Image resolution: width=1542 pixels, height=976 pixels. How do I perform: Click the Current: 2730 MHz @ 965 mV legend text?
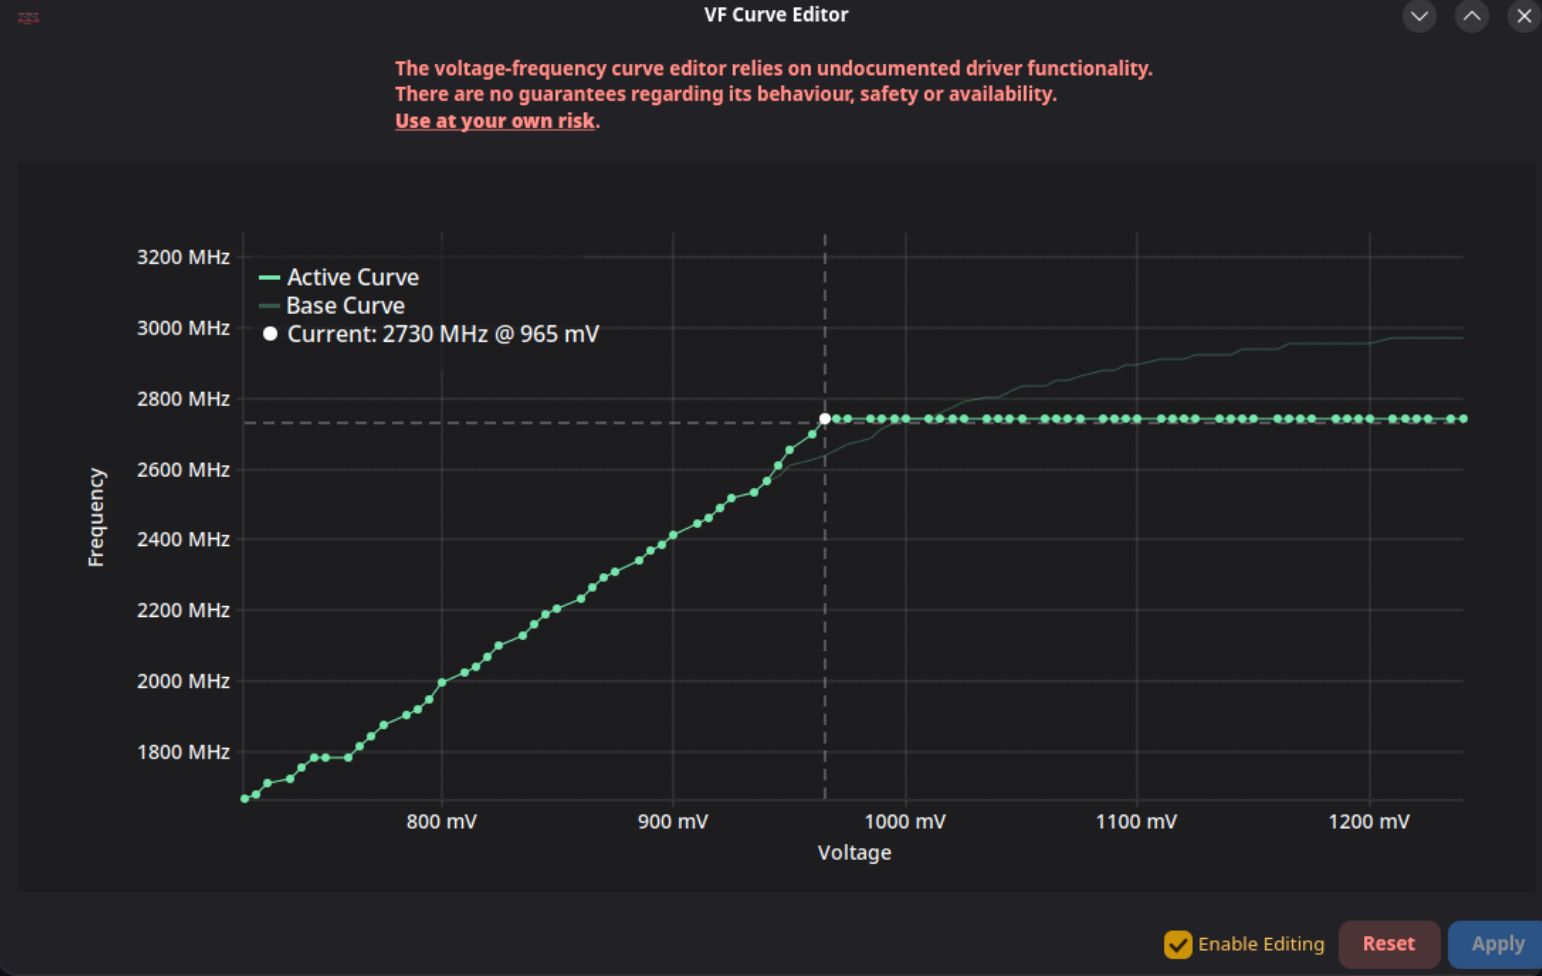443,334
